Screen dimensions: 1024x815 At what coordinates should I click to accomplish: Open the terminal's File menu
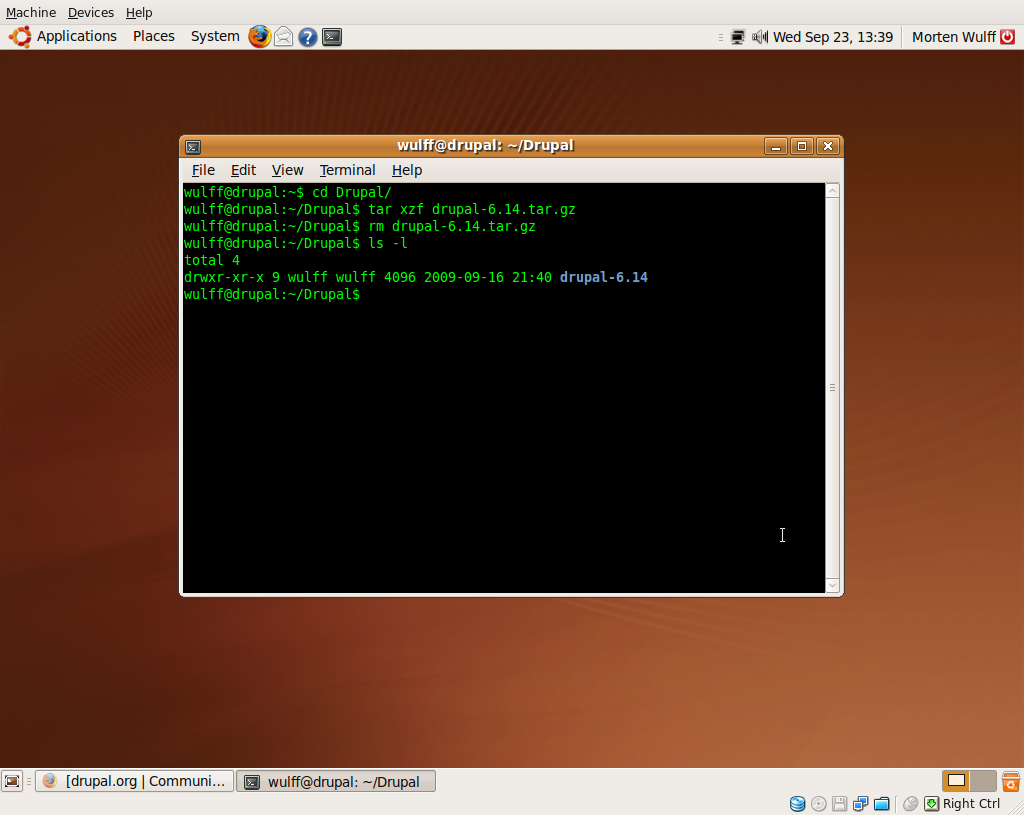click(203, 170)
